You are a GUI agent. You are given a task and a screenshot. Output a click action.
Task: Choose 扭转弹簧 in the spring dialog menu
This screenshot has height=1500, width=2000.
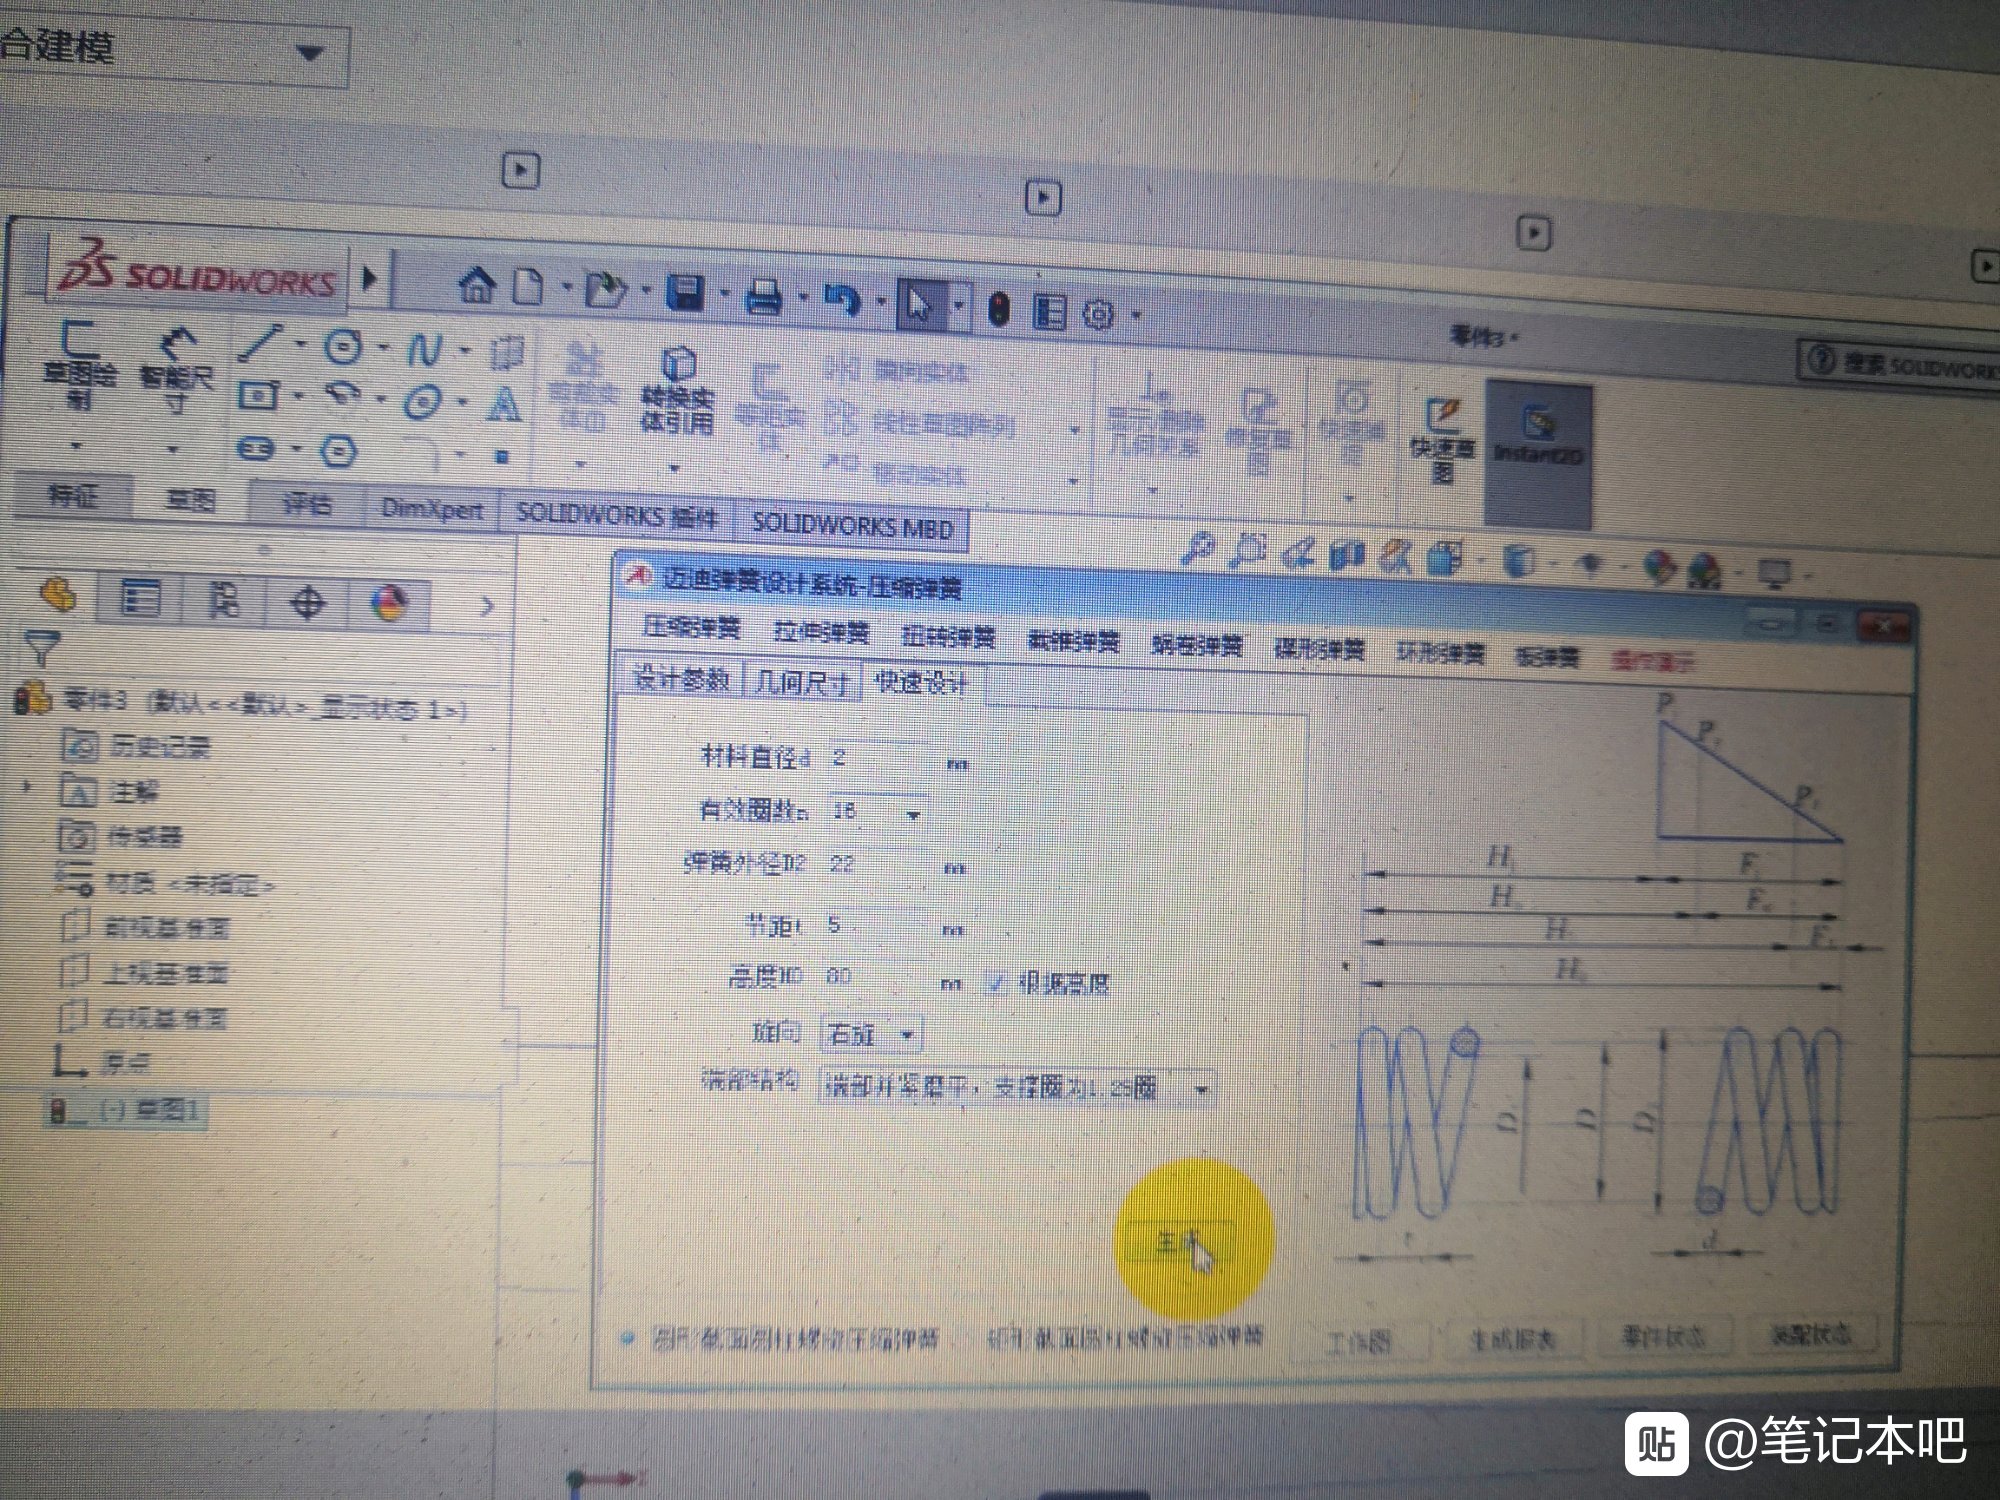948,636
